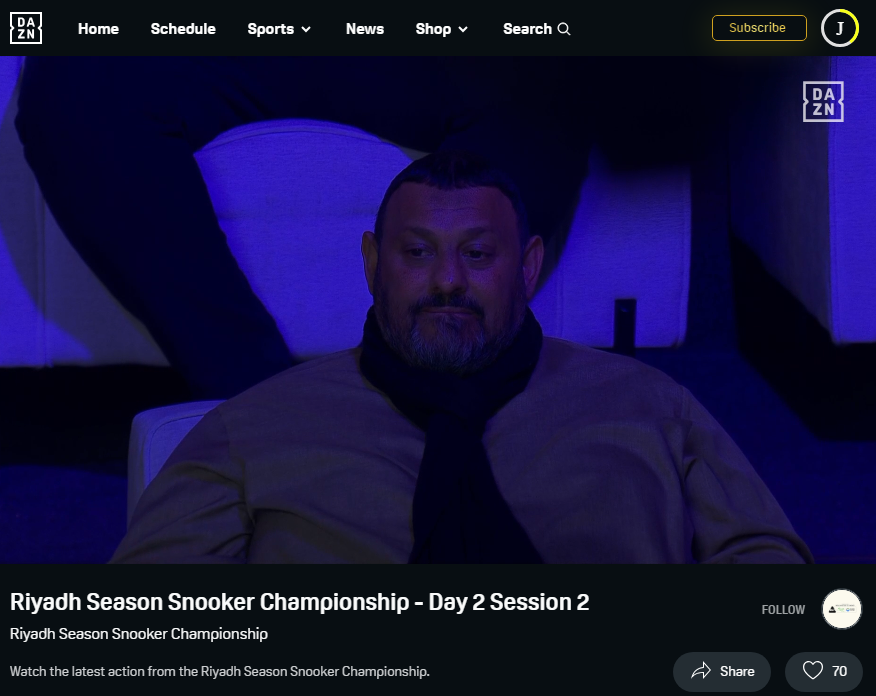Click the share arrow icon

click(701, 671)
